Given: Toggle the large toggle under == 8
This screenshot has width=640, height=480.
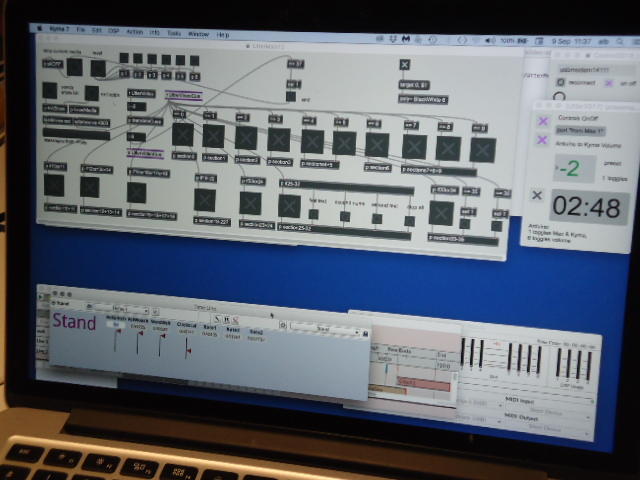Looking at the screenshot, I should pyautogui.click(x=448, y=149).
